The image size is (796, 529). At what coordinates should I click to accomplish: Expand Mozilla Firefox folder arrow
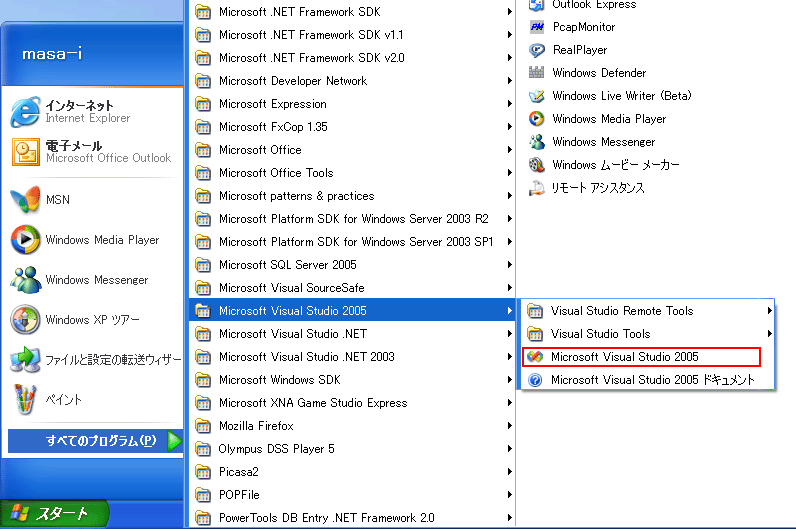(509, 425)
